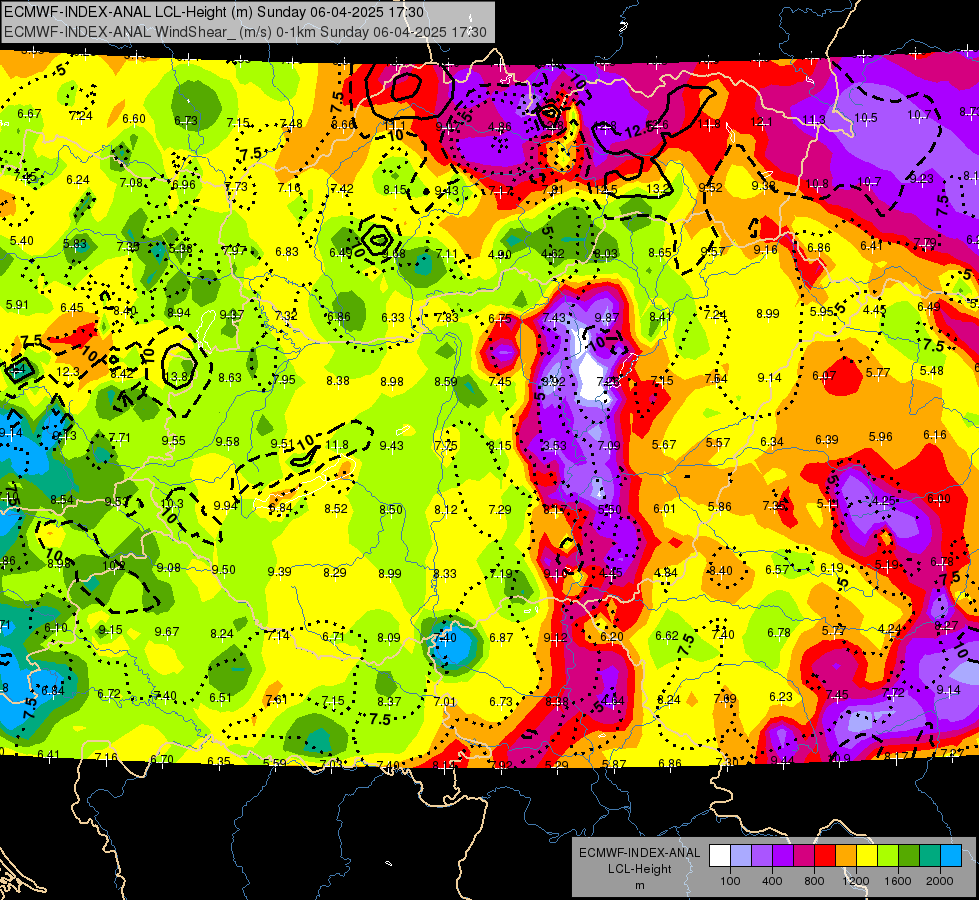The height and width of the screenshot is (900, 979).
Task: Click the grid value 6.51
Action: coord(220,698)
